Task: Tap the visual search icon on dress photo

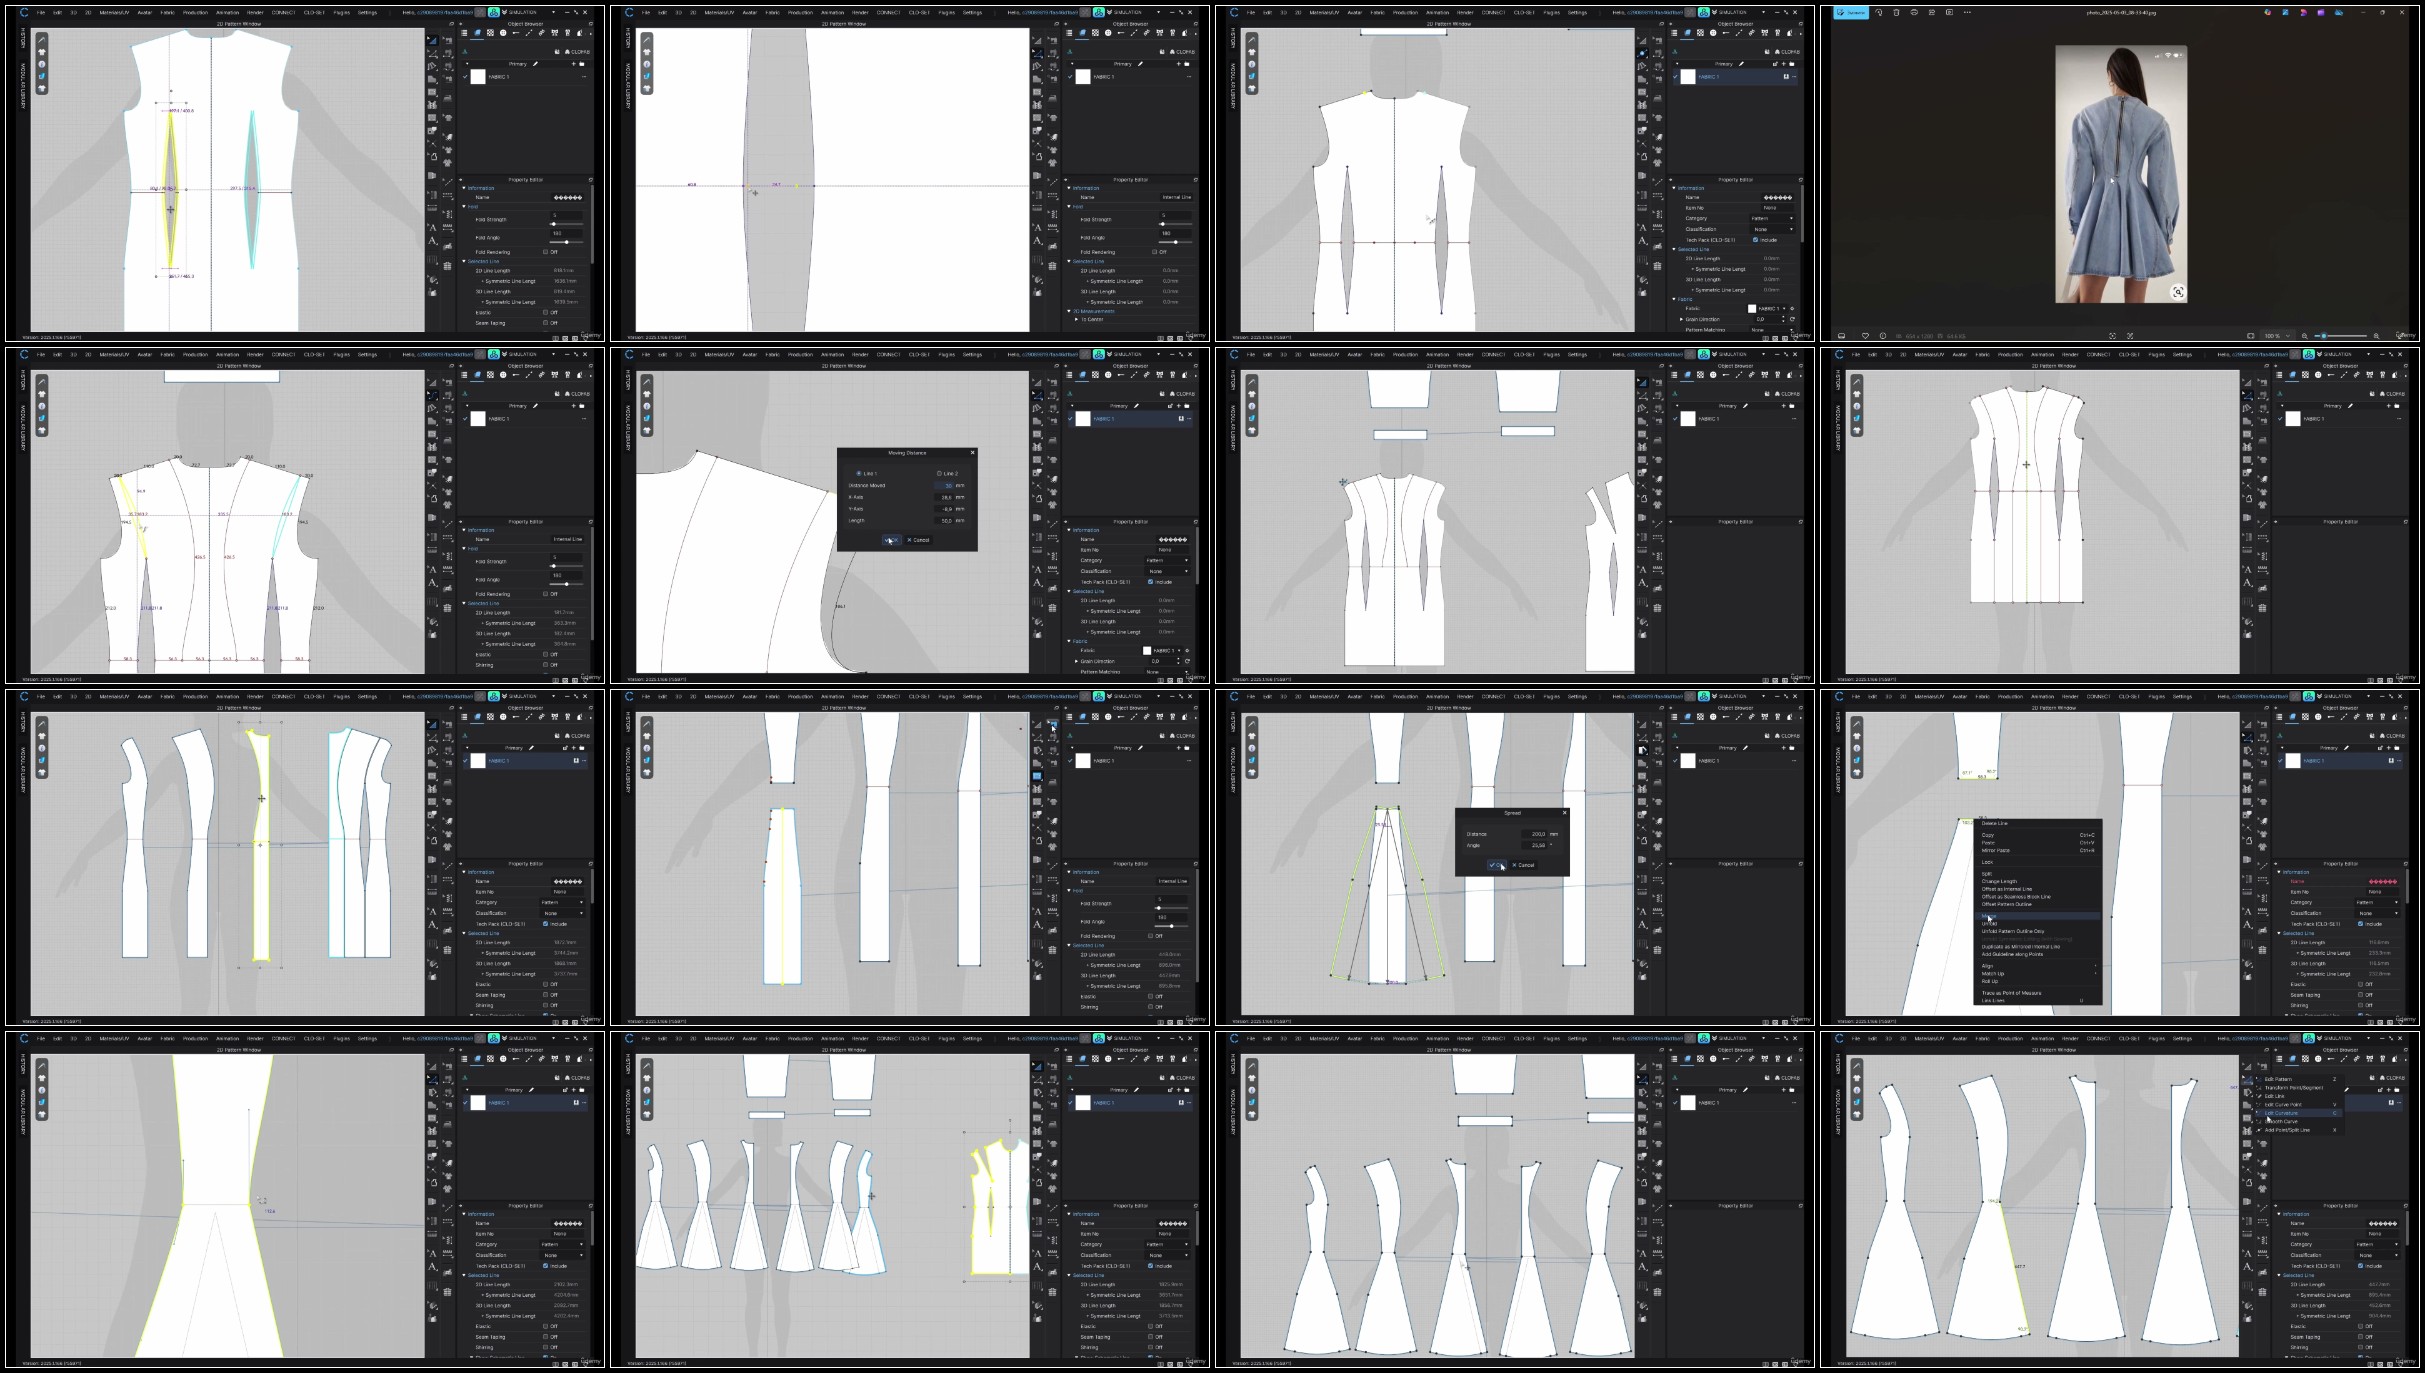Action: point(2178,292)
